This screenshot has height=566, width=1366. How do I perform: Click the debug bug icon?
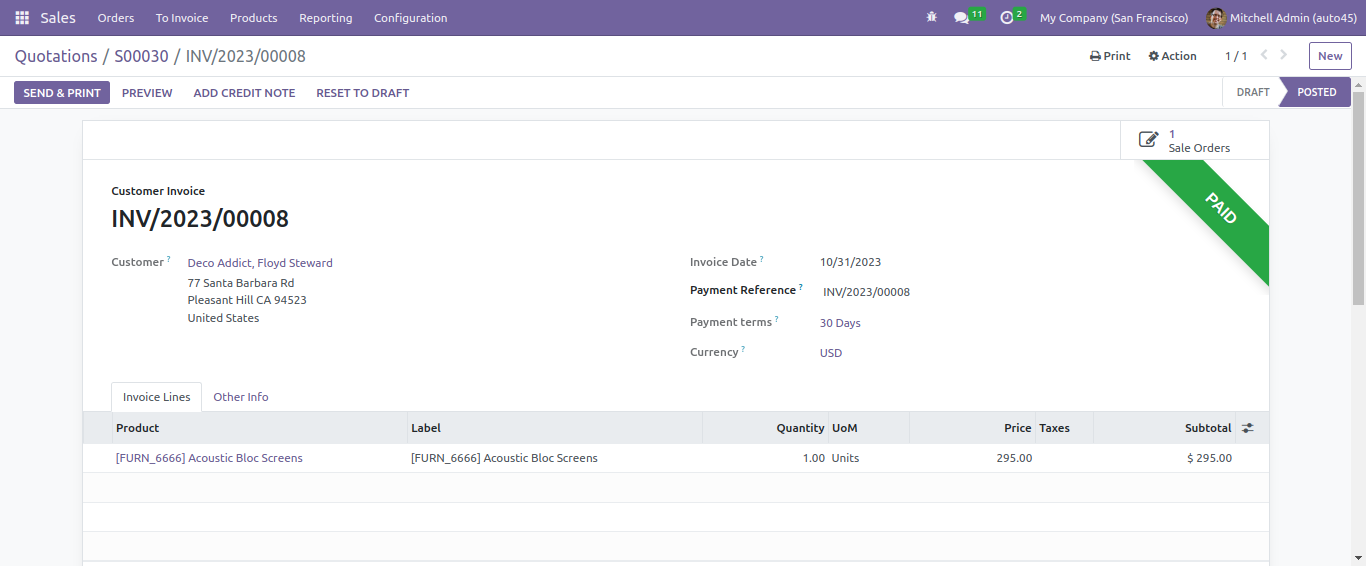(x=932, y=18)
